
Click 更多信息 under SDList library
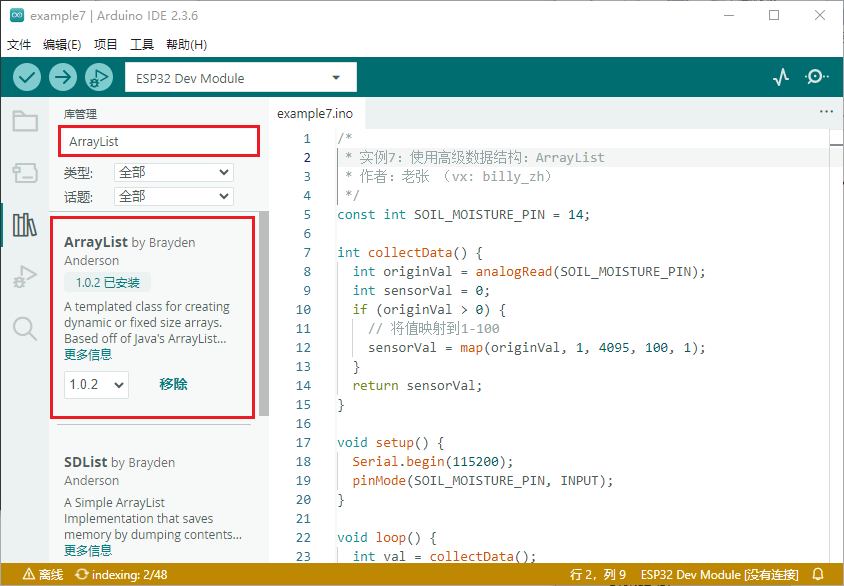[88, 550]
